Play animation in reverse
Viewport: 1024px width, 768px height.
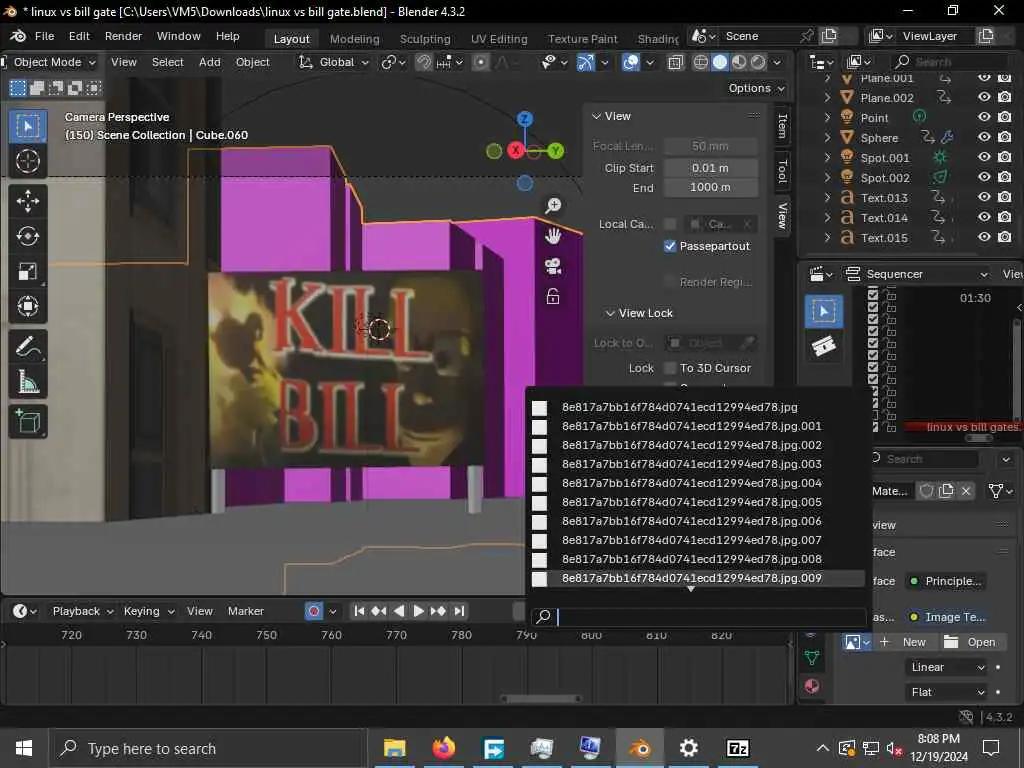[x=399, y=611]
